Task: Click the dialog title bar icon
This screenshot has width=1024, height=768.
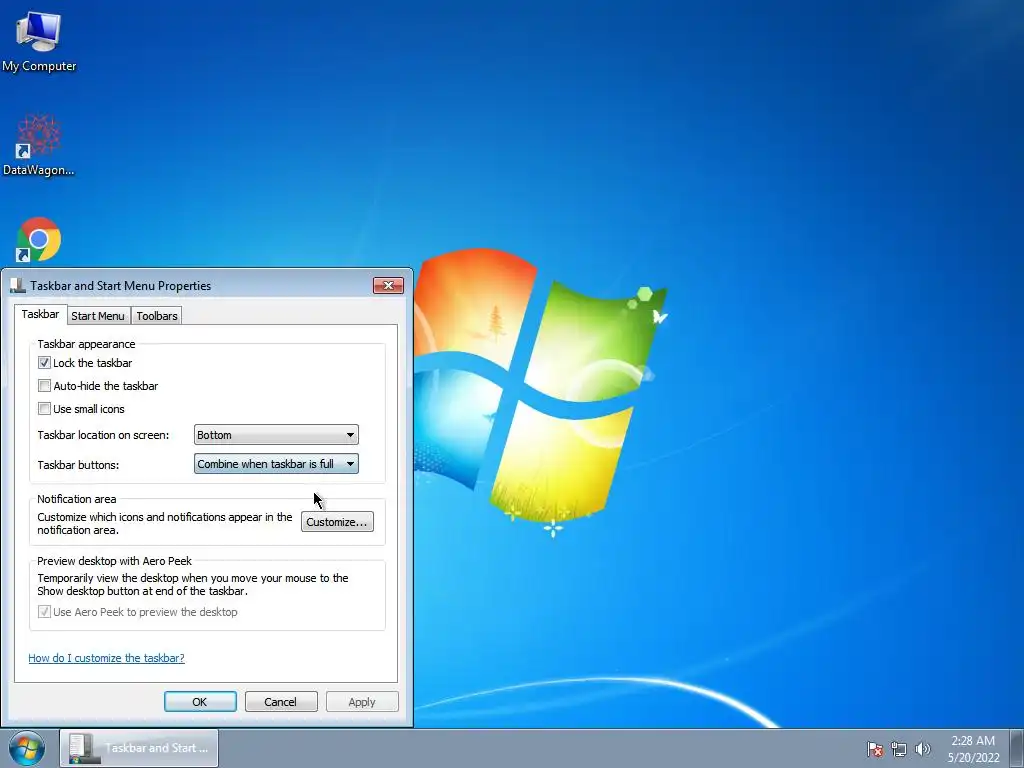Action: click(18, 285)
